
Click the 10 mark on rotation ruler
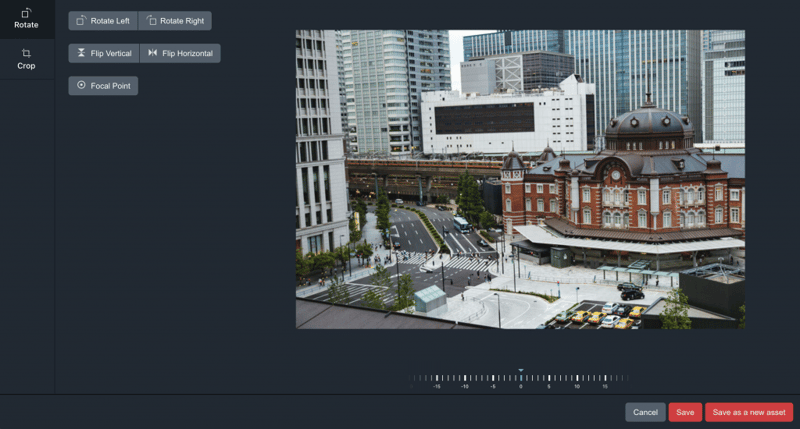576,380
